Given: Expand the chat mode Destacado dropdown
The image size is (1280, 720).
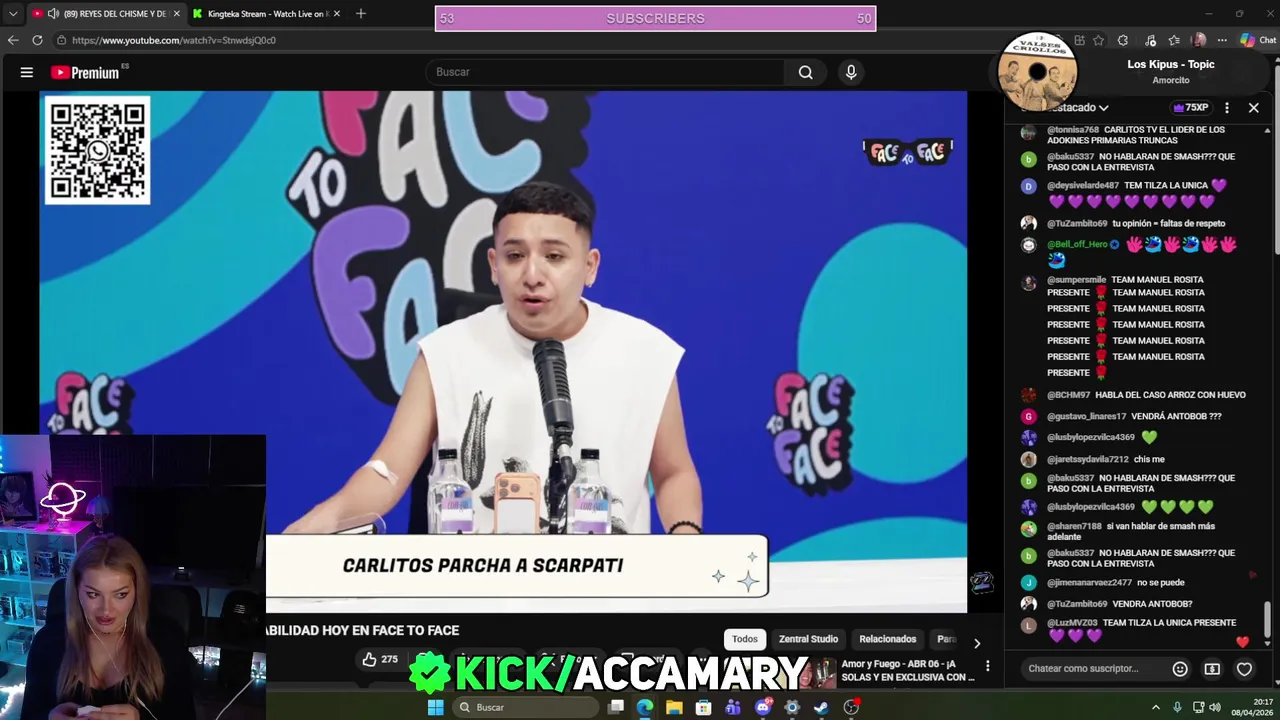Looking at the screenshot, I should [x=1078, y=107].
